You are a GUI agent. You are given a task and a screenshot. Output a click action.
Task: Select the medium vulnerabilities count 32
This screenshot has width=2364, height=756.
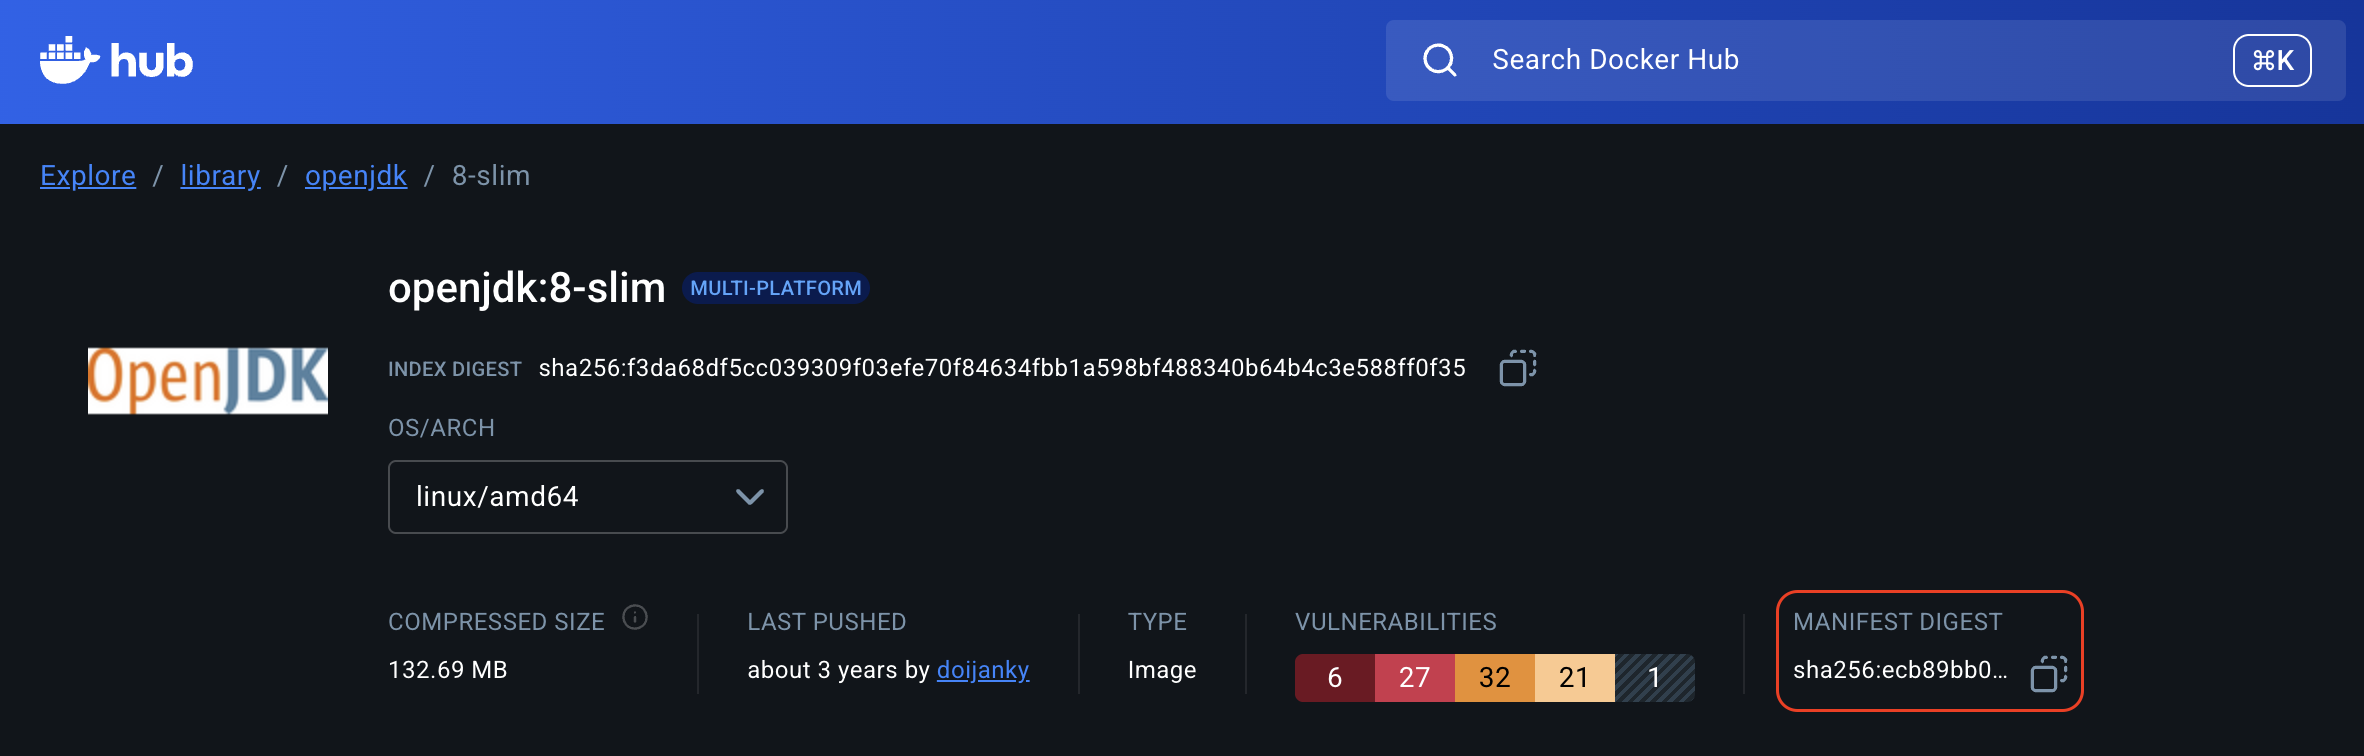click(1495, 678)
